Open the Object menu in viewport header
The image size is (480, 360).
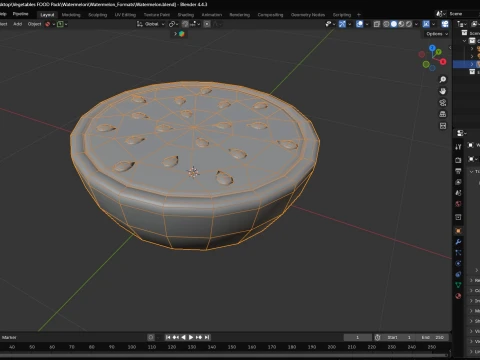(34, 24)
